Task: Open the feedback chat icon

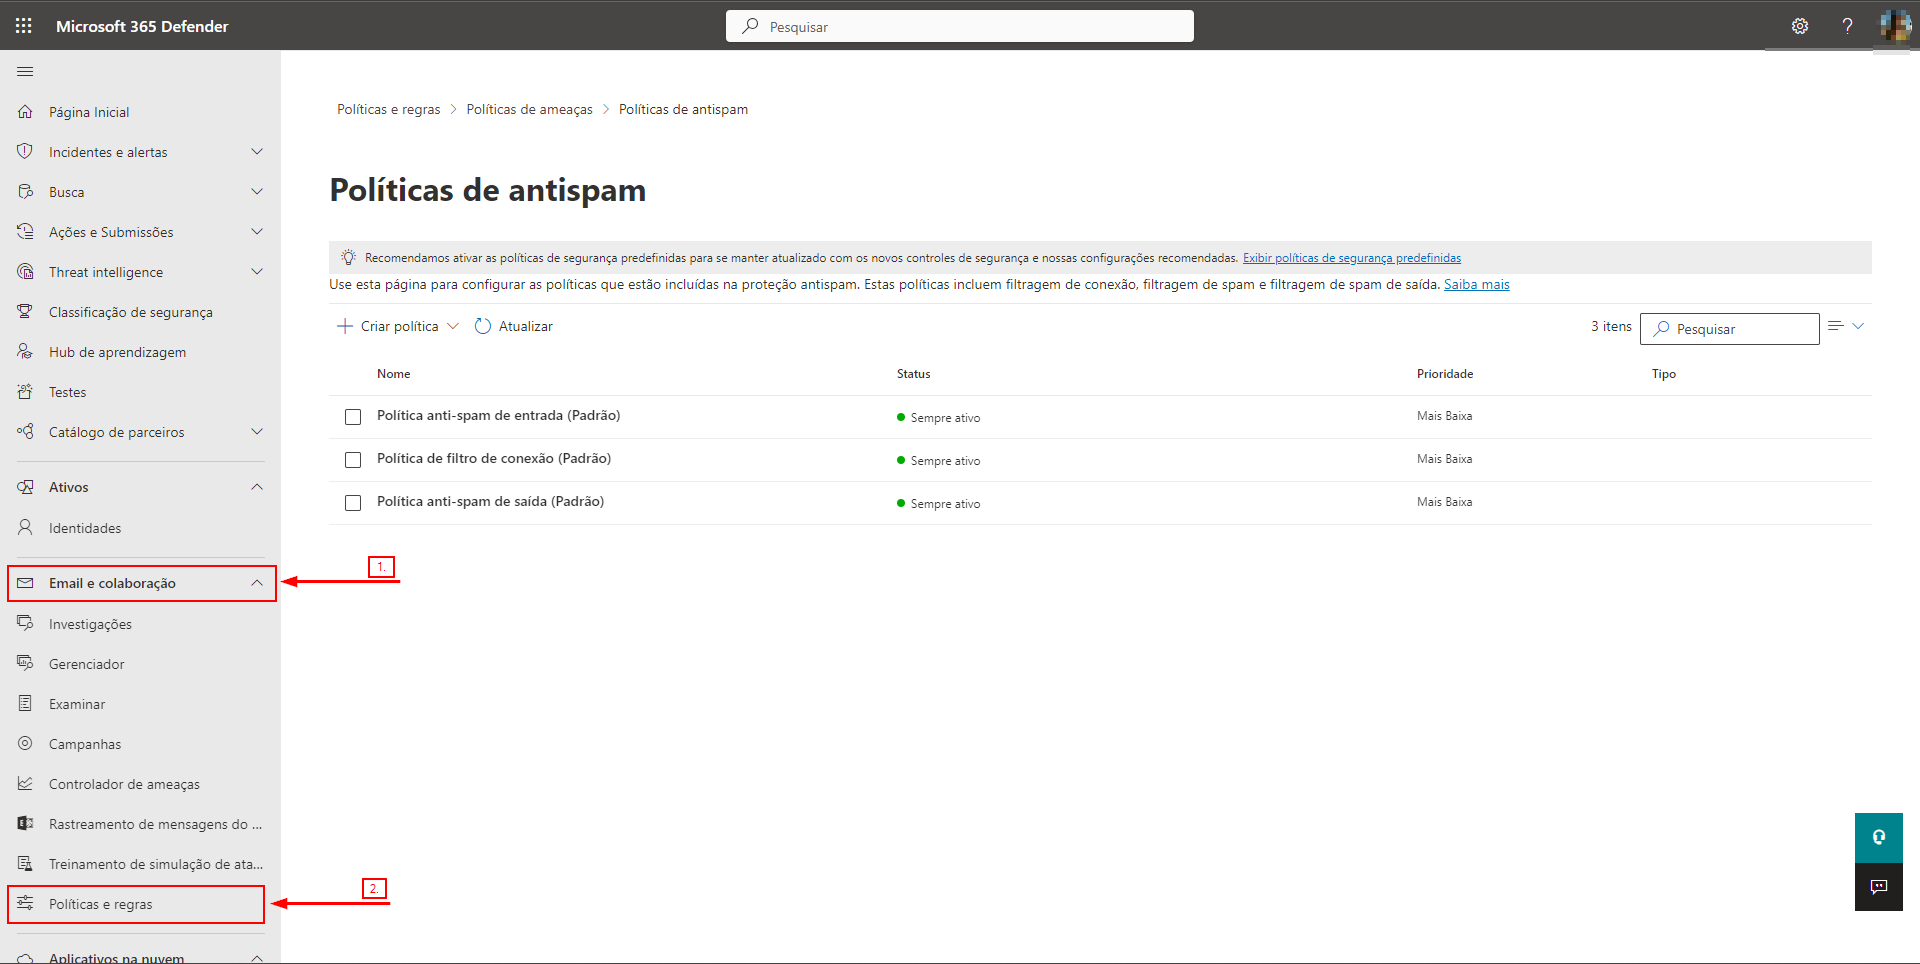Action: click(1878, 887)
